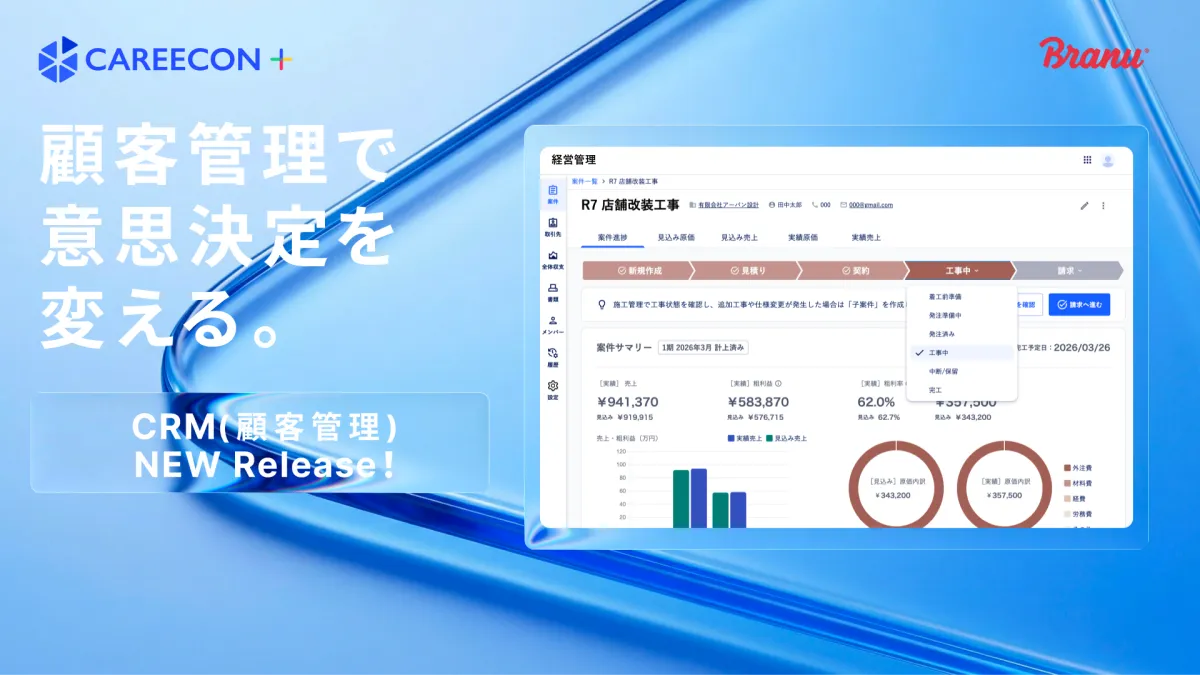This screenshot has width=1200, height=675.
Task: Open the 書類 documents icon
Action: pyautogui.click(x=553, y=291)
